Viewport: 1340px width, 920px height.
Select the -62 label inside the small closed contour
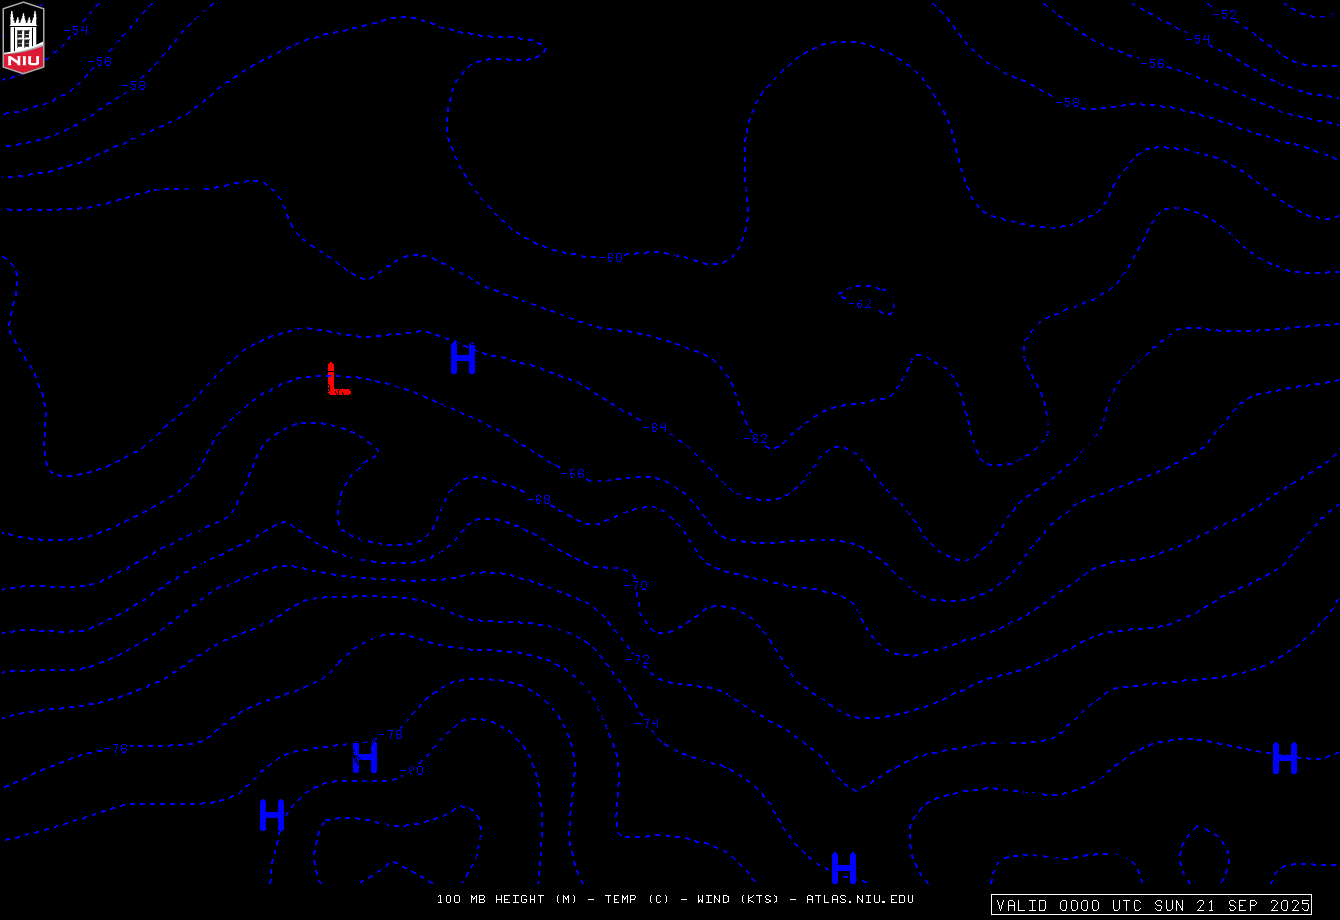(x=861, y=304)
